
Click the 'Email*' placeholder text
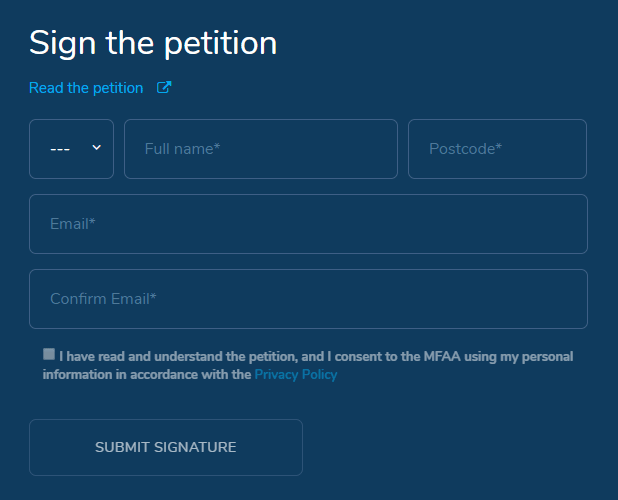click(x=72, y=224)
